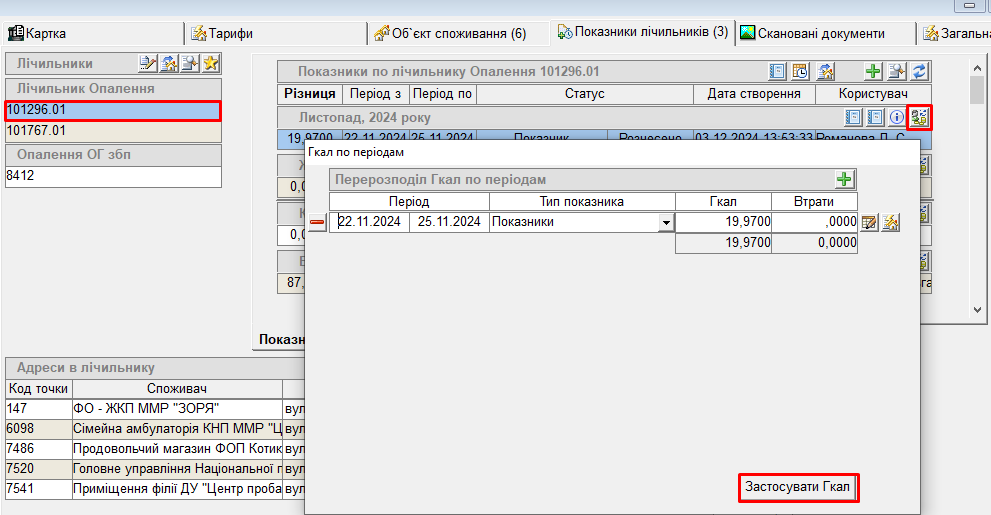Open the Об'єкт споживання (6) tab
This screenshot has width=991, height=515.
(450, 33)
